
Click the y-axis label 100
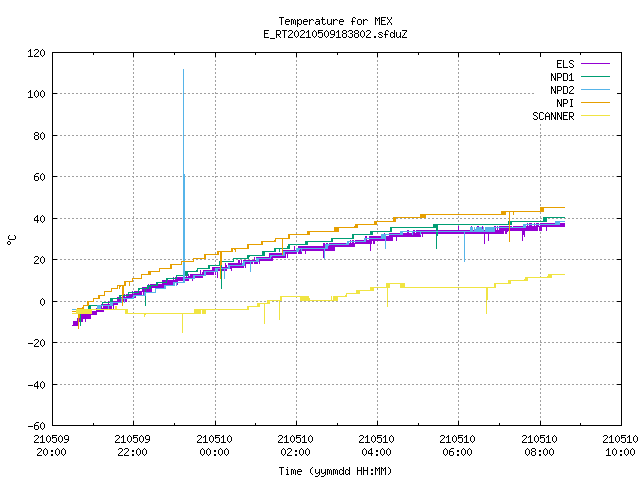coord(36,94)
